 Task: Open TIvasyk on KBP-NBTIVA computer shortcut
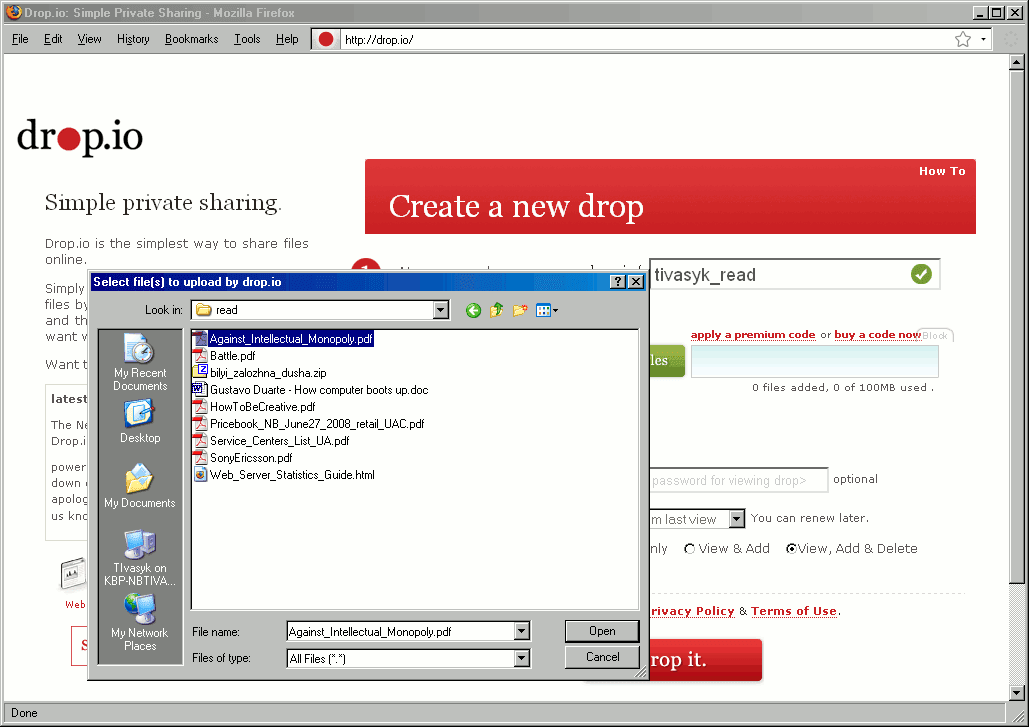coord(140,558)
